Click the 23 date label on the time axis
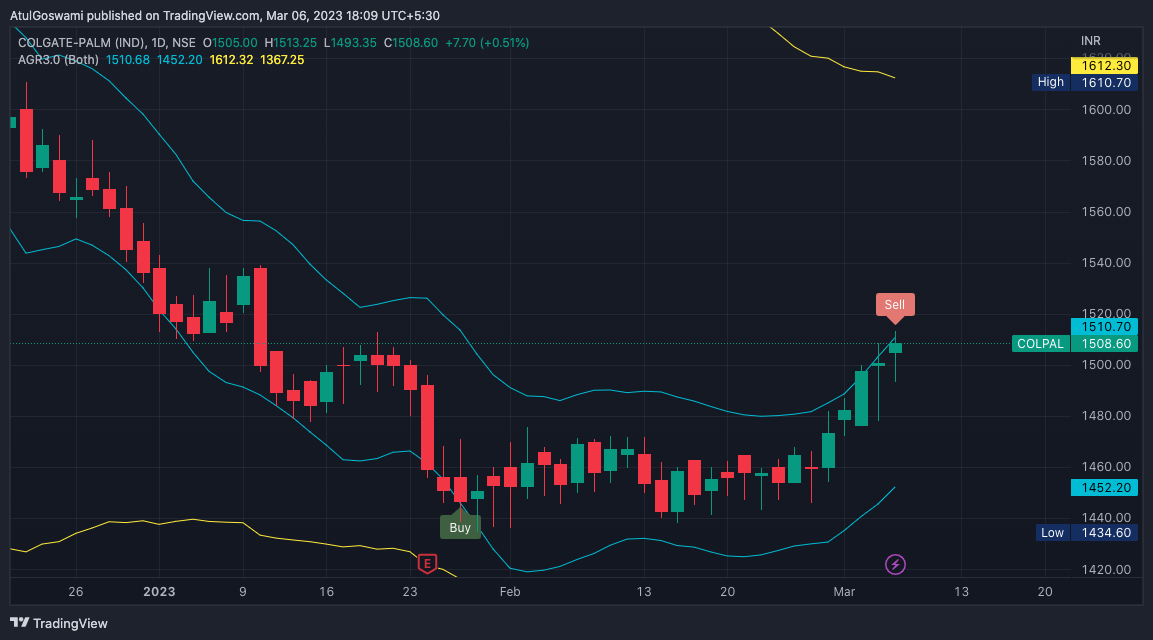The image size is (1153, 640). 410,591
